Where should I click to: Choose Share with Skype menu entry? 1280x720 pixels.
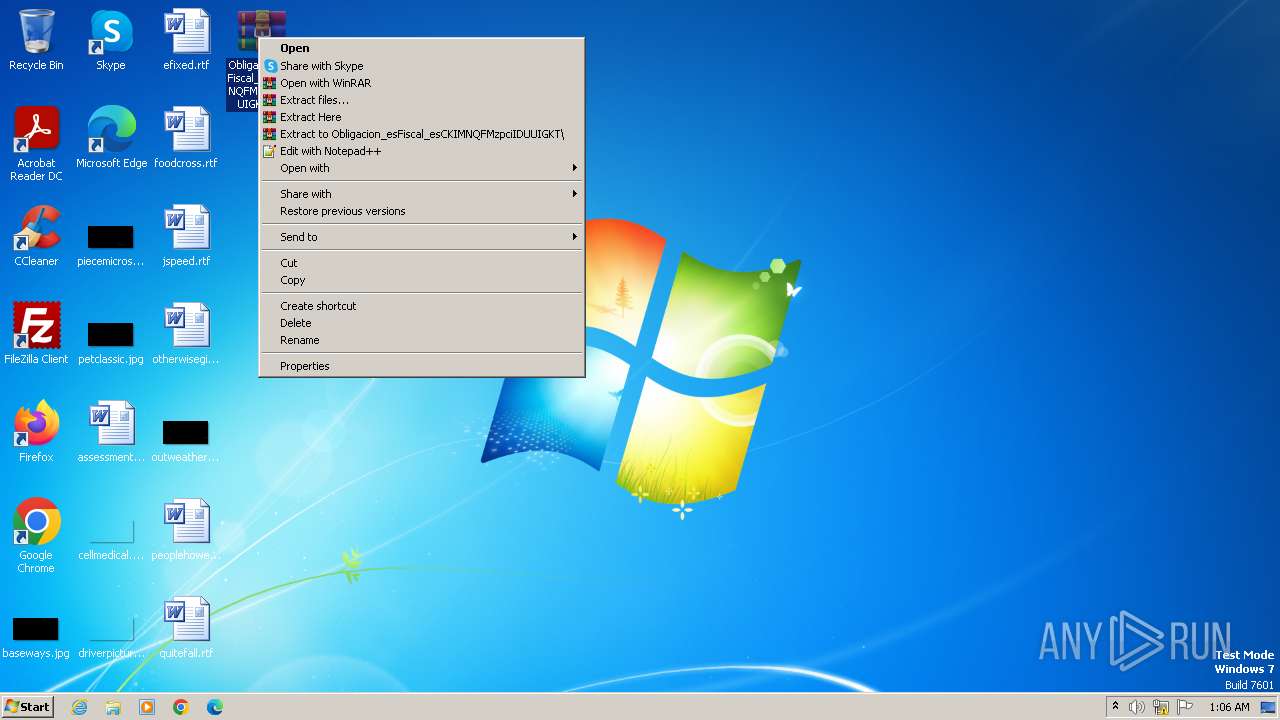(421, 66)
